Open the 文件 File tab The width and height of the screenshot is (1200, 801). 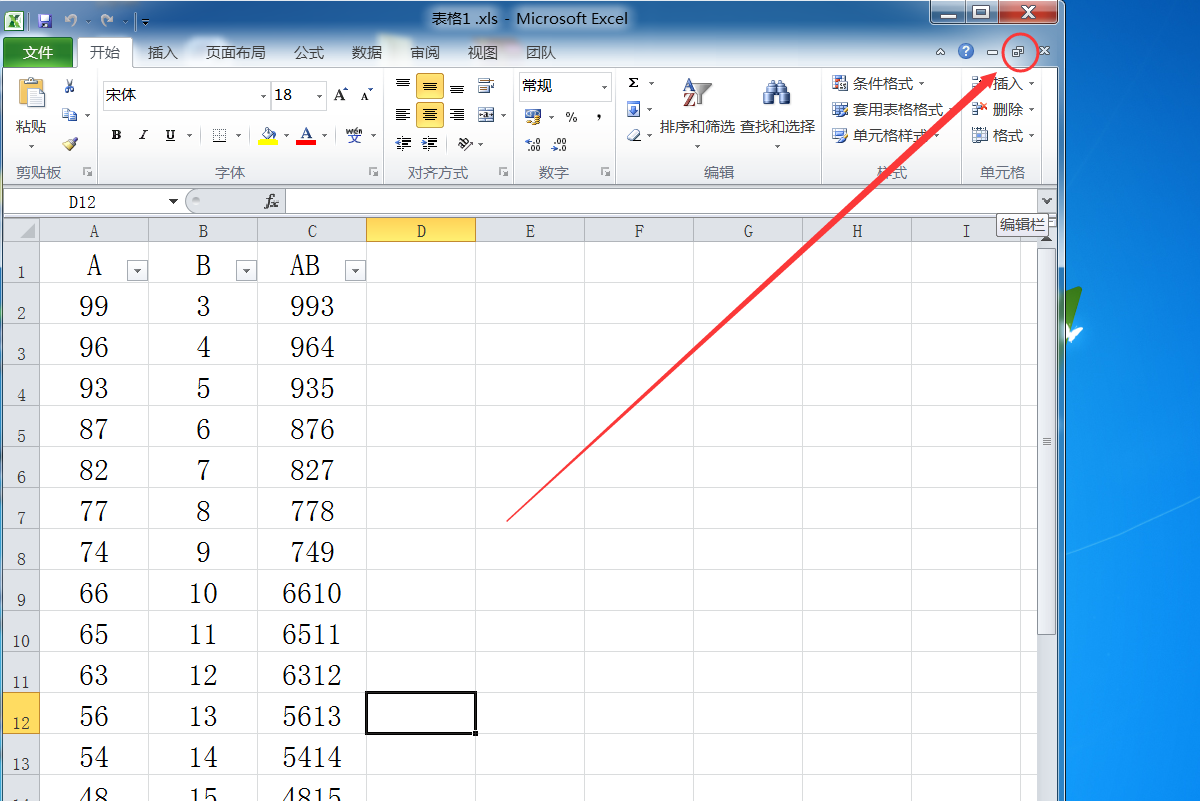point(38,52)
